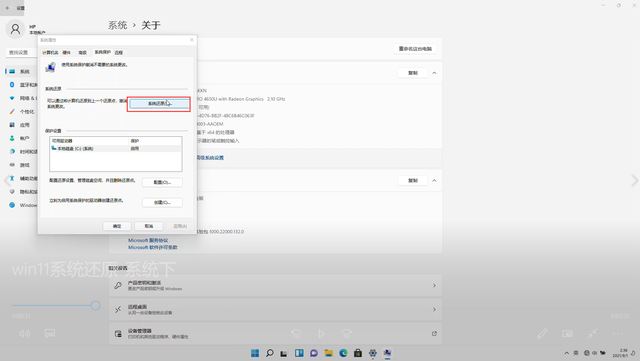The width and height of the screenshot is (640, 361).
Task: Open the Microsoft 软件许可条款 link
Action: (x=153, y=247)
